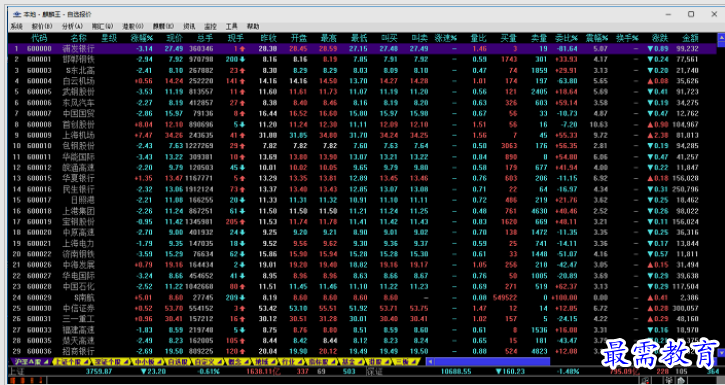Image resolution: width=725 pixels, height=385 pixels.
Task: Sort by 涨幅% column header
Action: pyautogui.click(x=141, y=38)
